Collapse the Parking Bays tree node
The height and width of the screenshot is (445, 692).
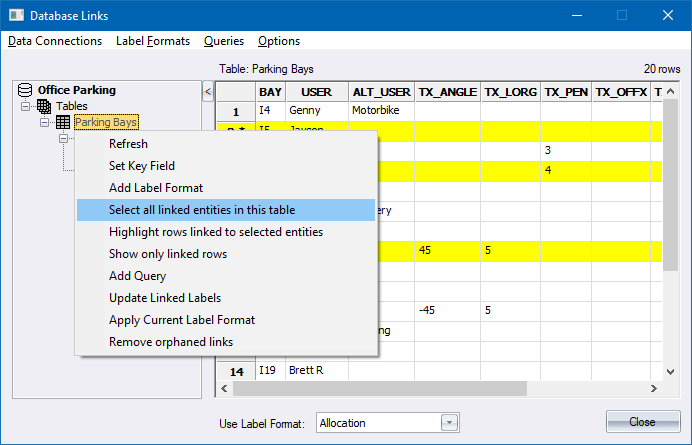tap(44, 122)
